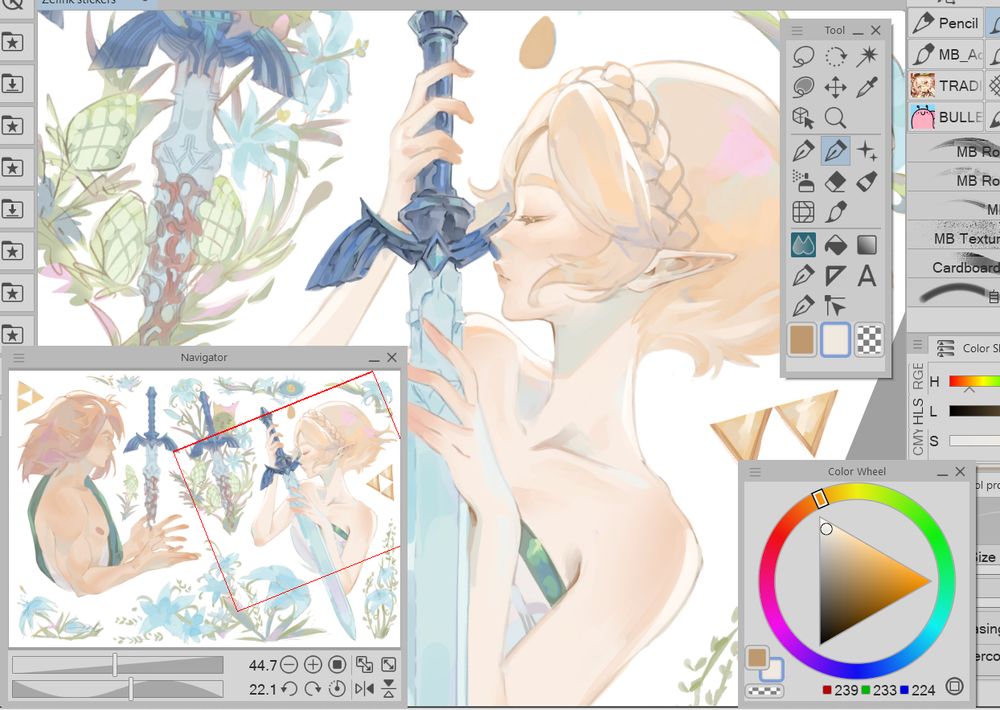Switch to Pencil sub tool group
This screenshot has height=710, width=1000.
point(945,24)
